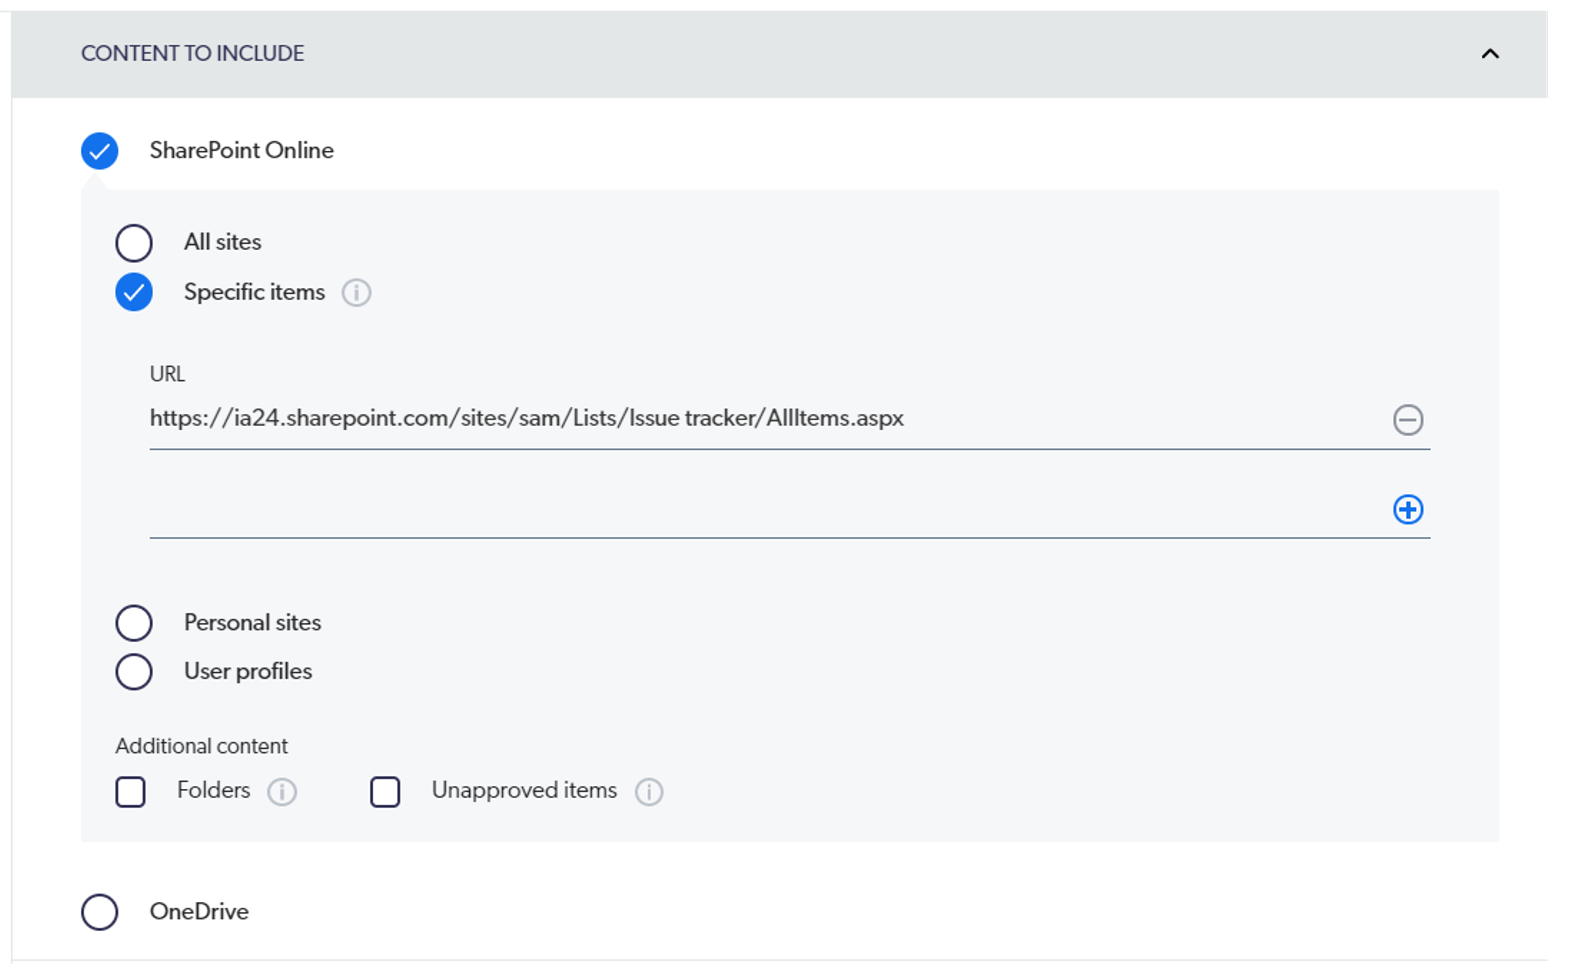
Task: Click the Personal sites label text
Action: (x=252, y=623)
